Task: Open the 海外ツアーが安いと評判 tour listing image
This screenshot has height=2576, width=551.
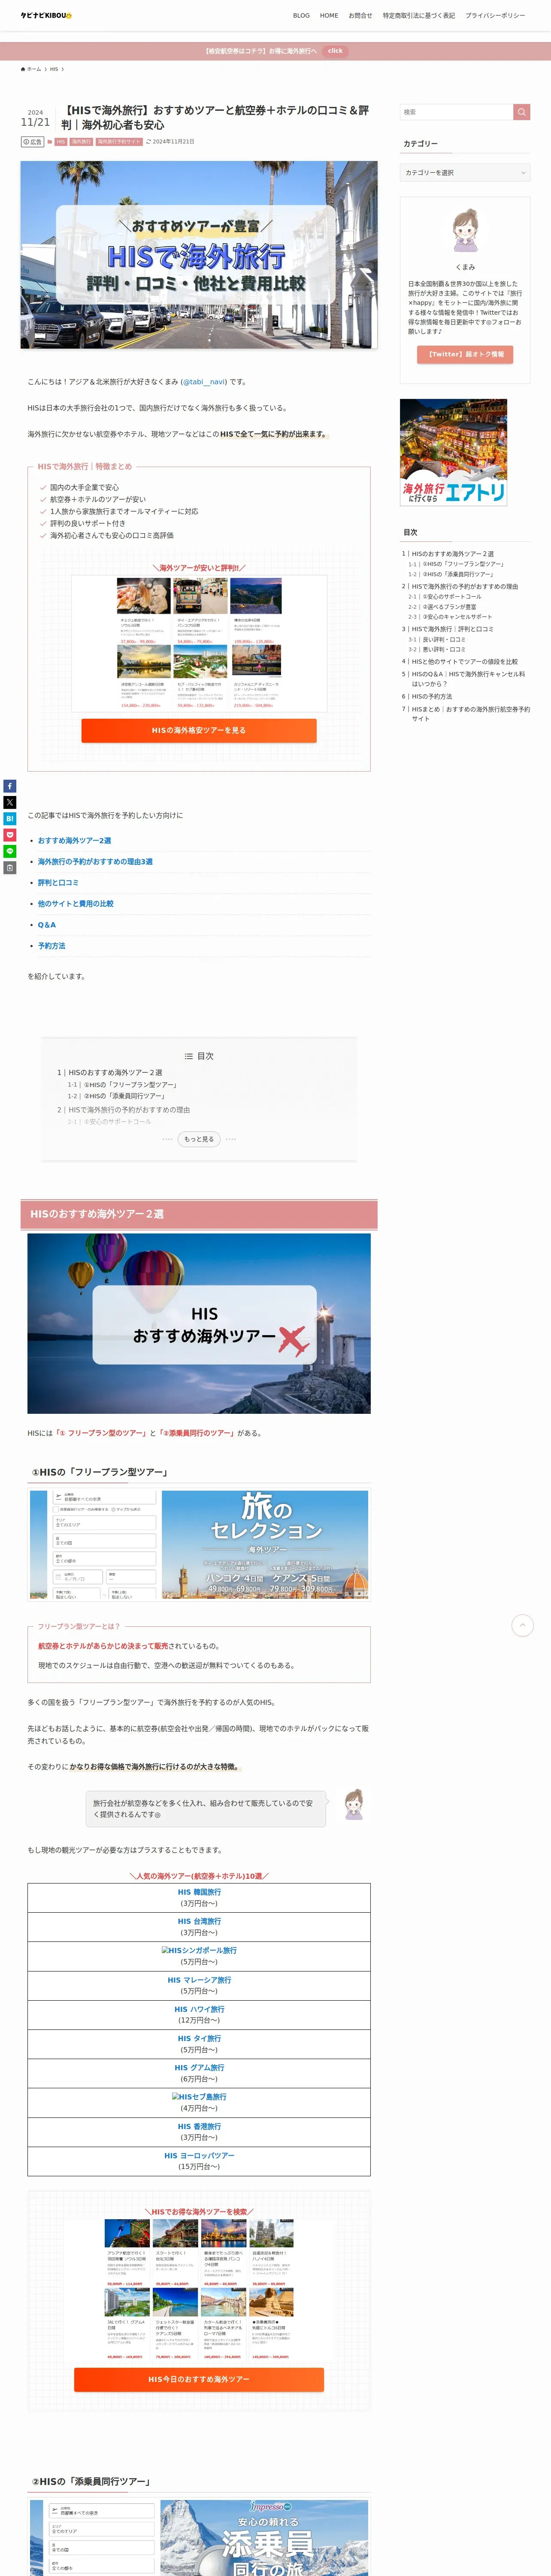Action: (199, 643)
